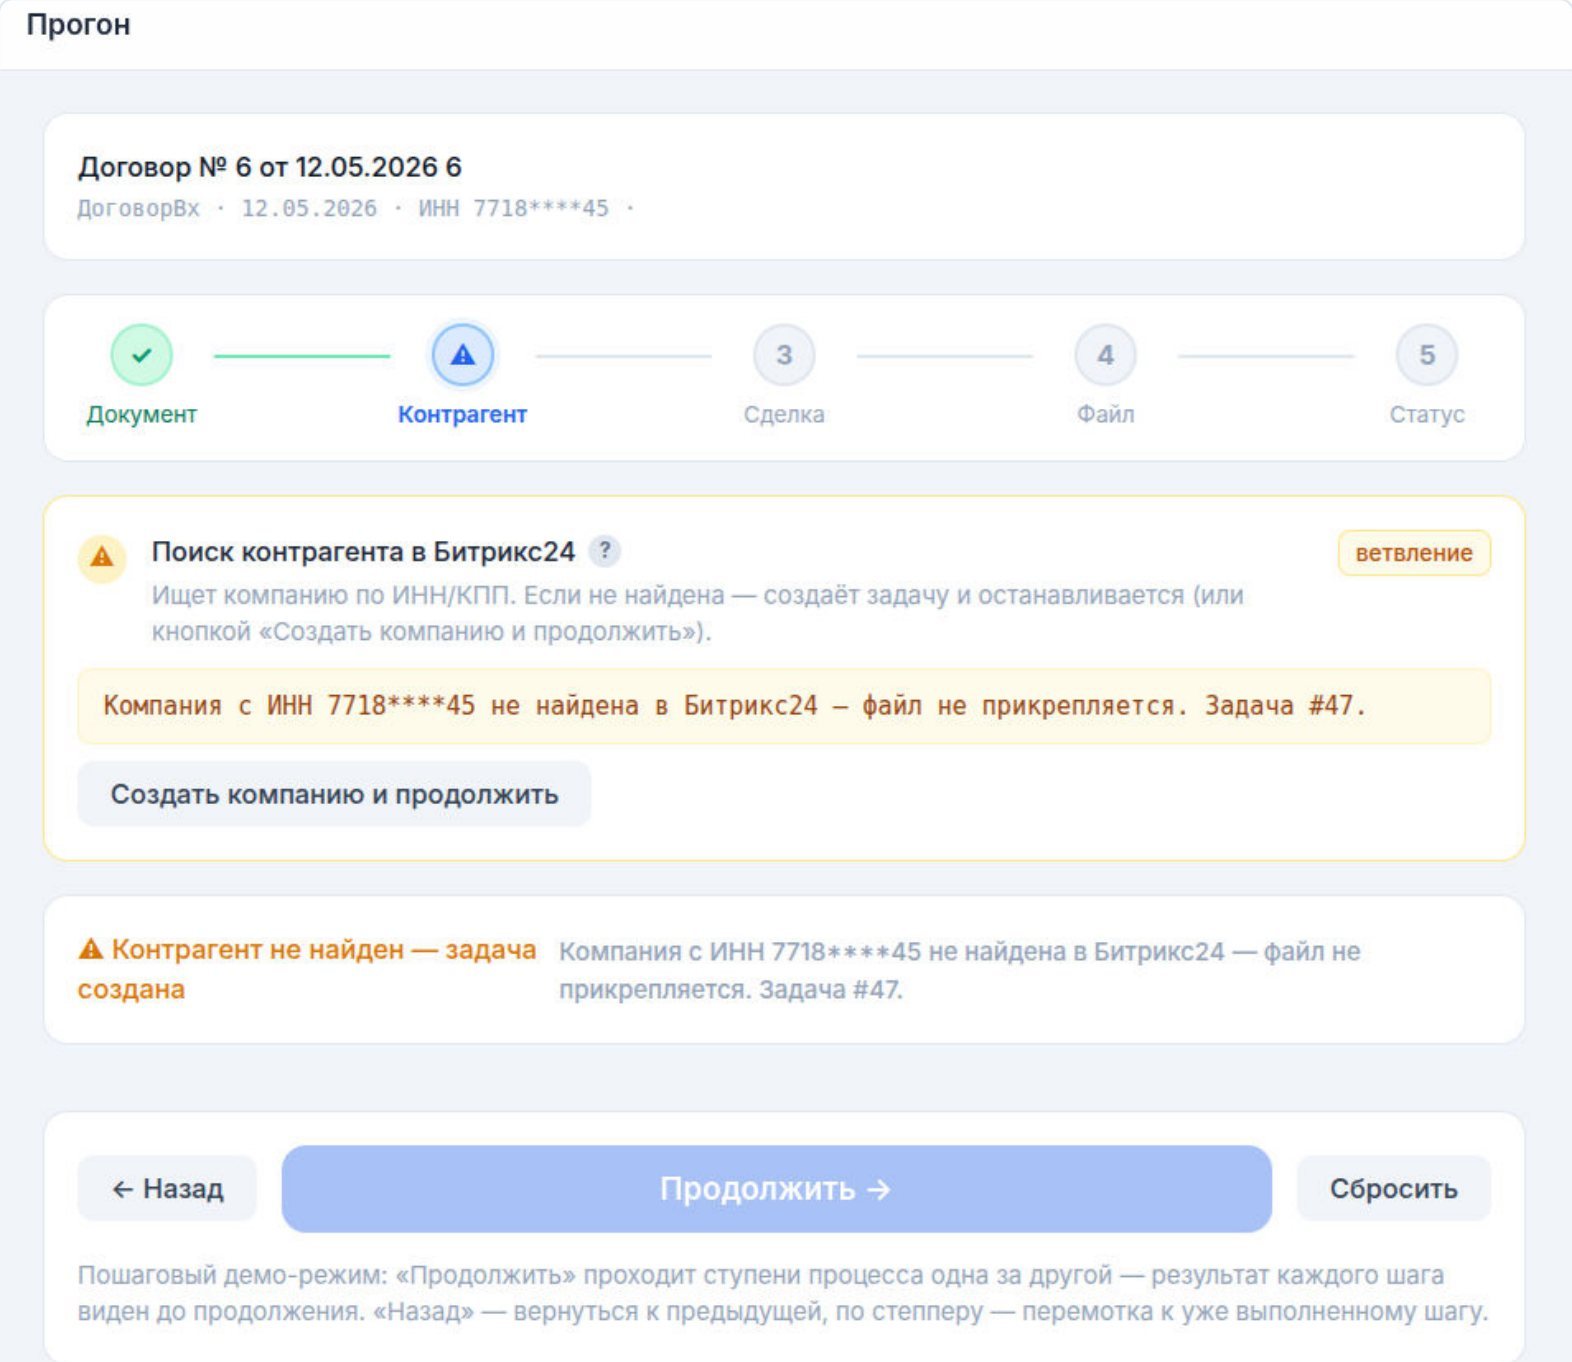Open step 5 Статус circle
This screenshot has height=1362, width=1572.
click(1427, 355)
